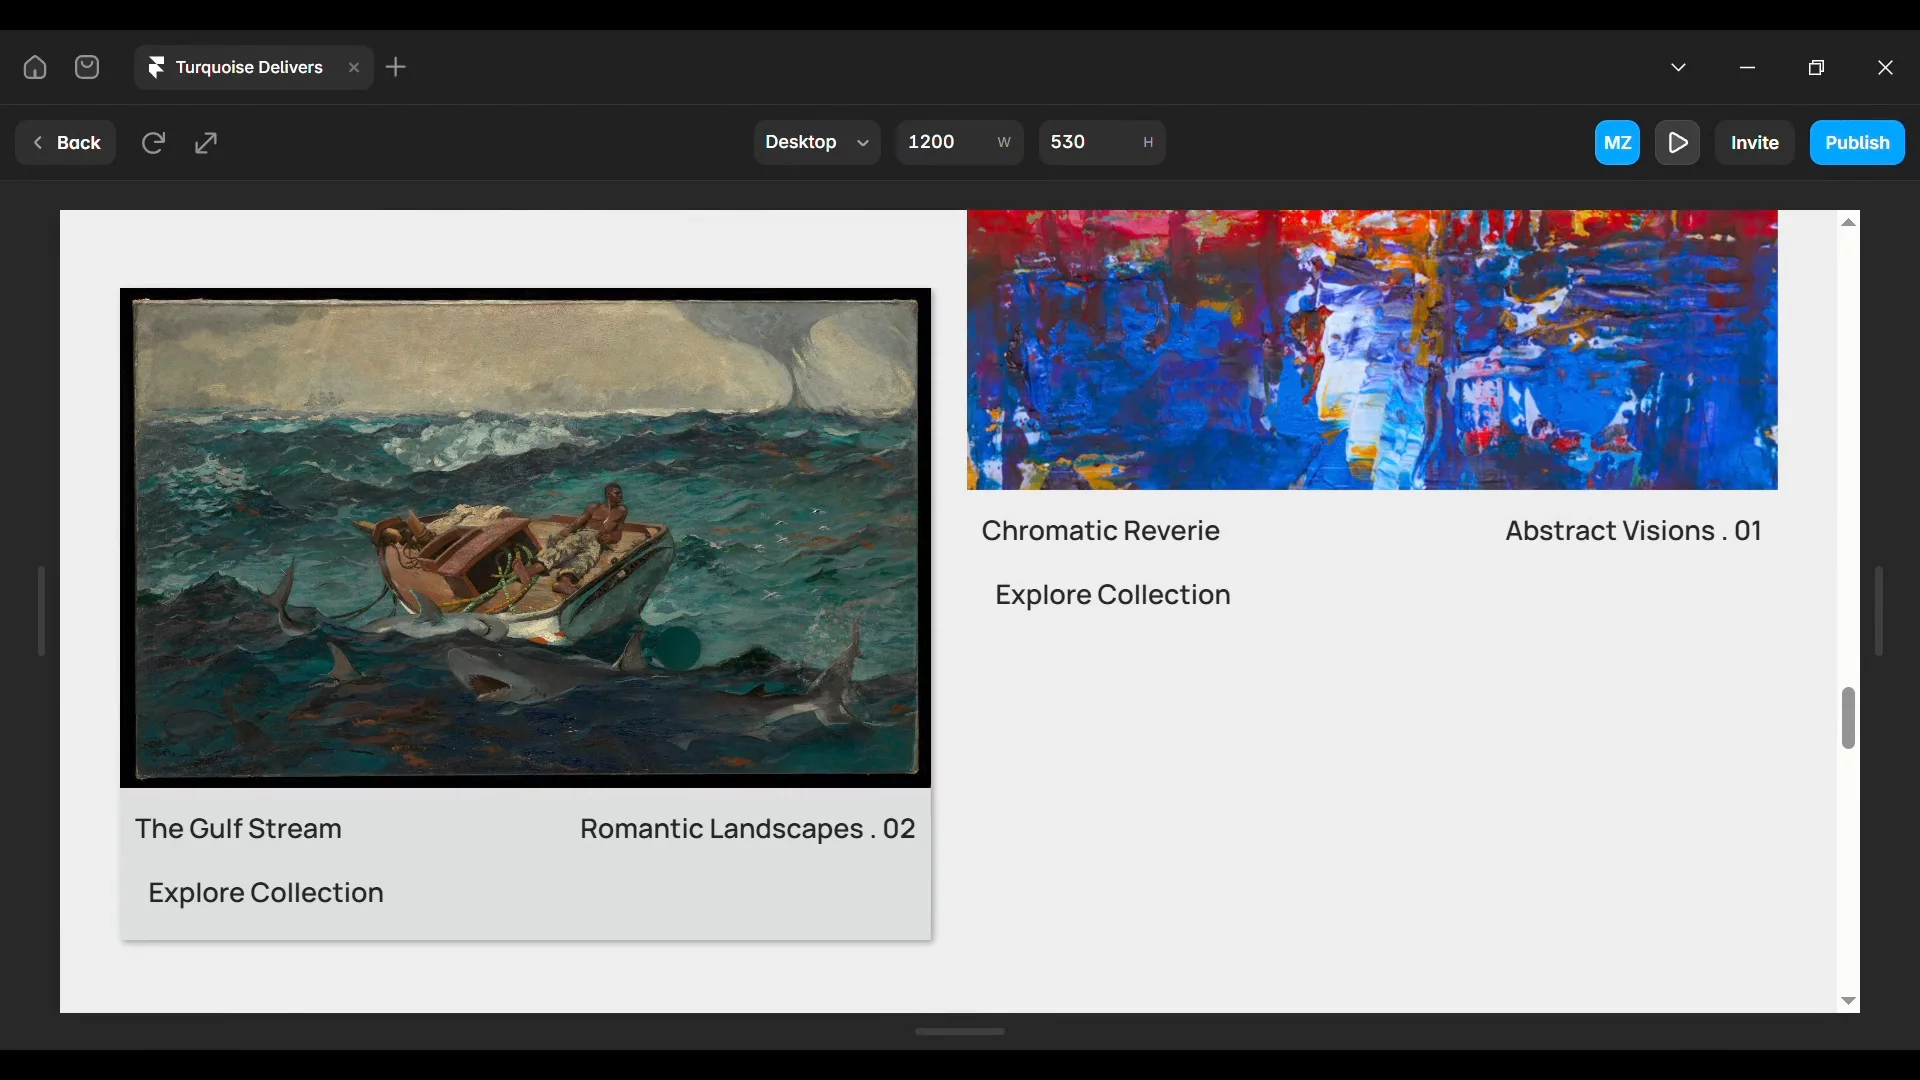Start preview with the play icon

pyautogui.click(x=1678, y=143)
